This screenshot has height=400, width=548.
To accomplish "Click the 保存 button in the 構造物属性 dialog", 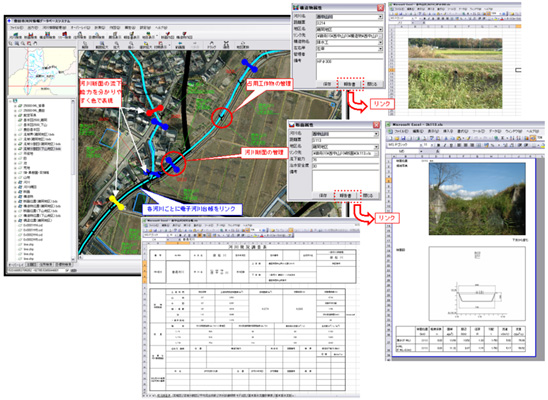I will click(x=327, y=84).
